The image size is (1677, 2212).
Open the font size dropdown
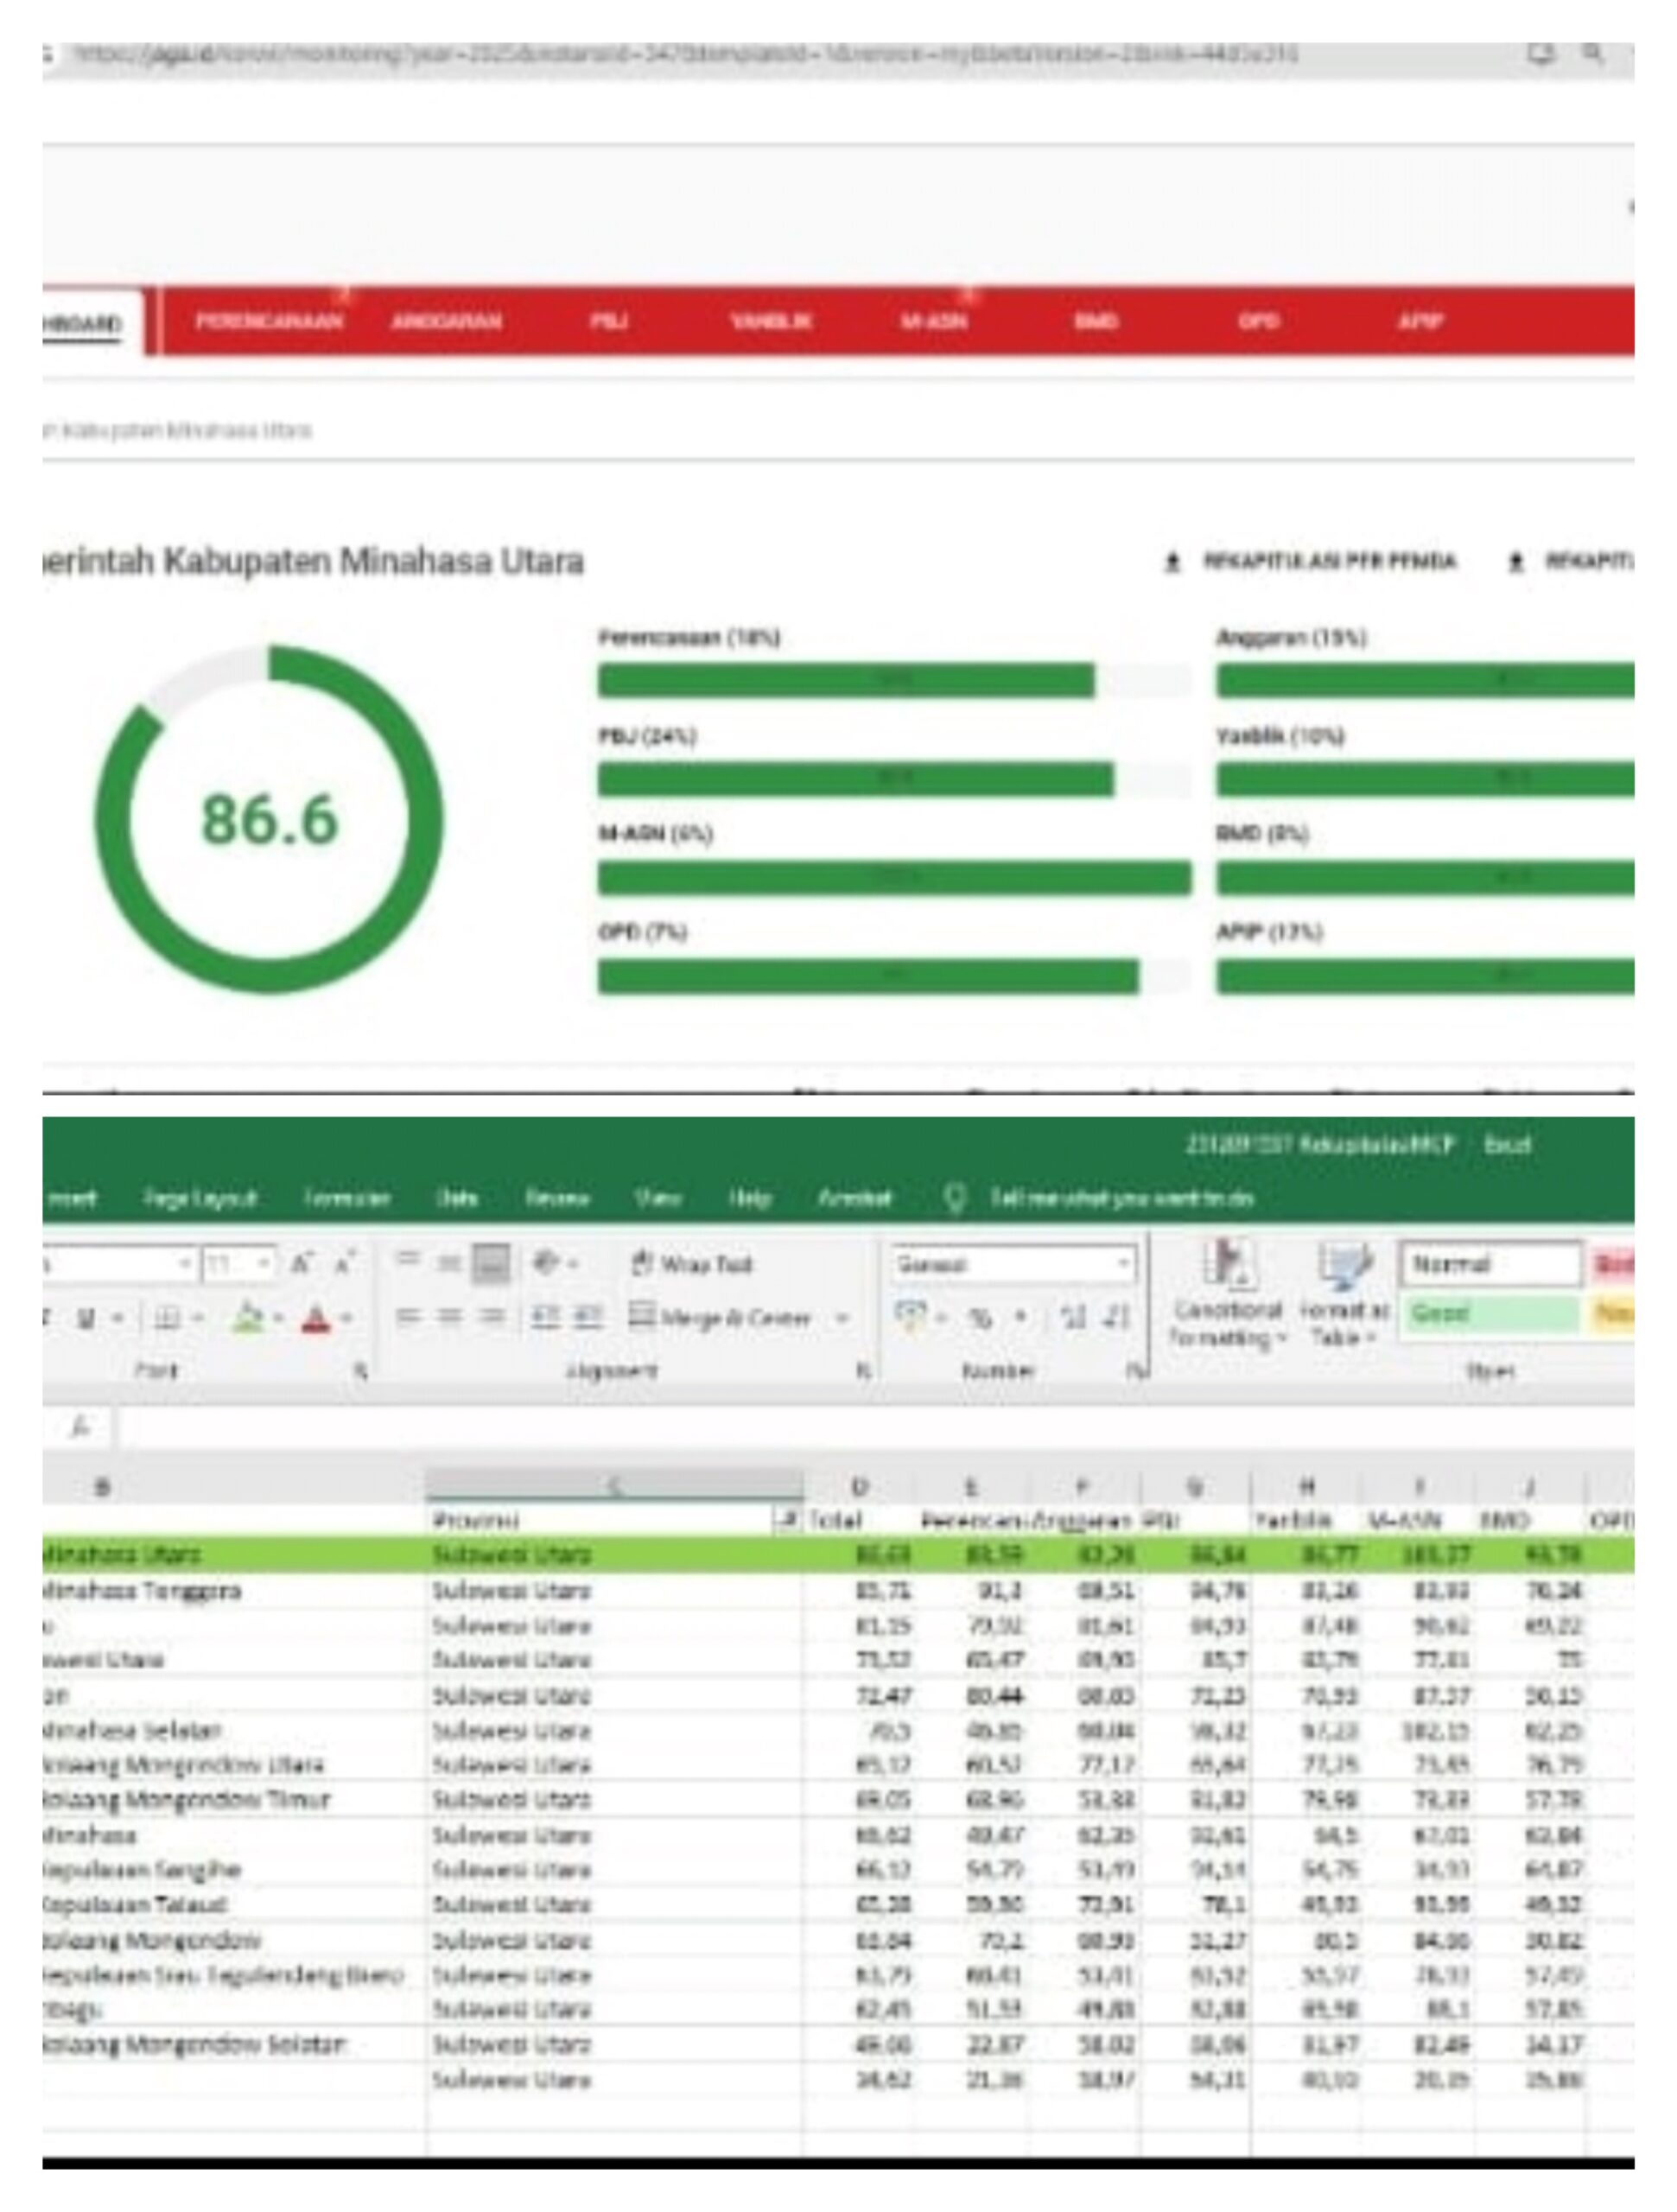tap(264, 1264)
